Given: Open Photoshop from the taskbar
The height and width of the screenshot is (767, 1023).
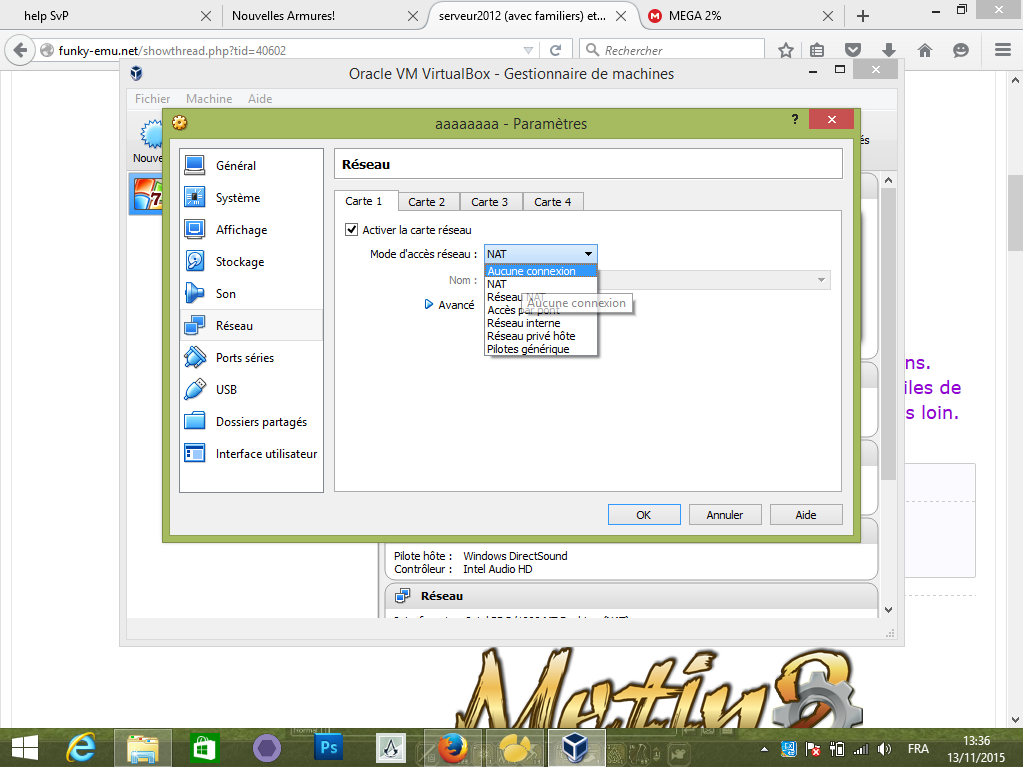Looking at the screenshot, I should tap(328, 747).
